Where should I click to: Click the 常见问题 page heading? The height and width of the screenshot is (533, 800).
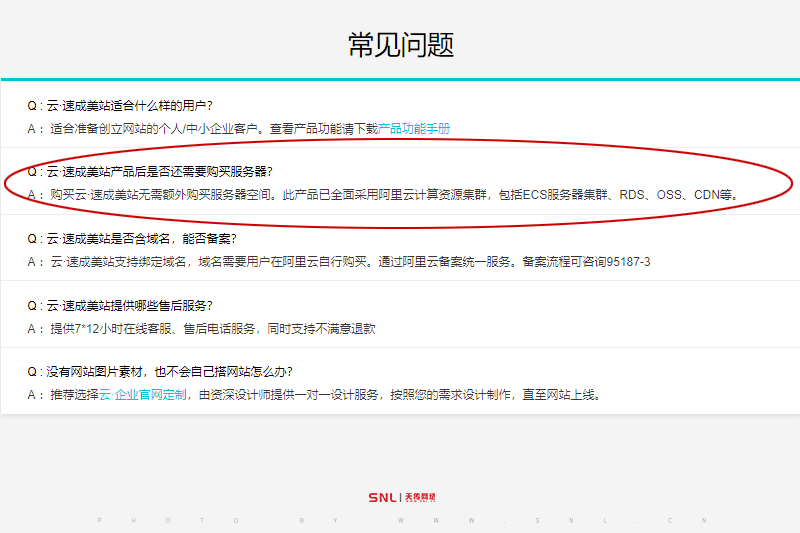point(401,45)
